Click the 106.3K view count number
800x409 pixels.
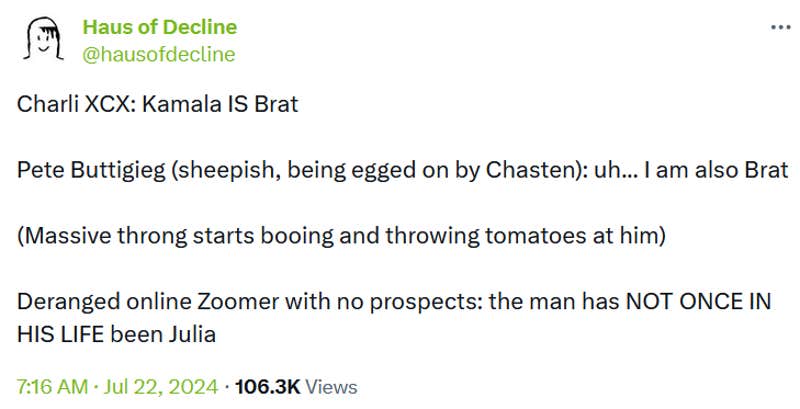point(267,386)
